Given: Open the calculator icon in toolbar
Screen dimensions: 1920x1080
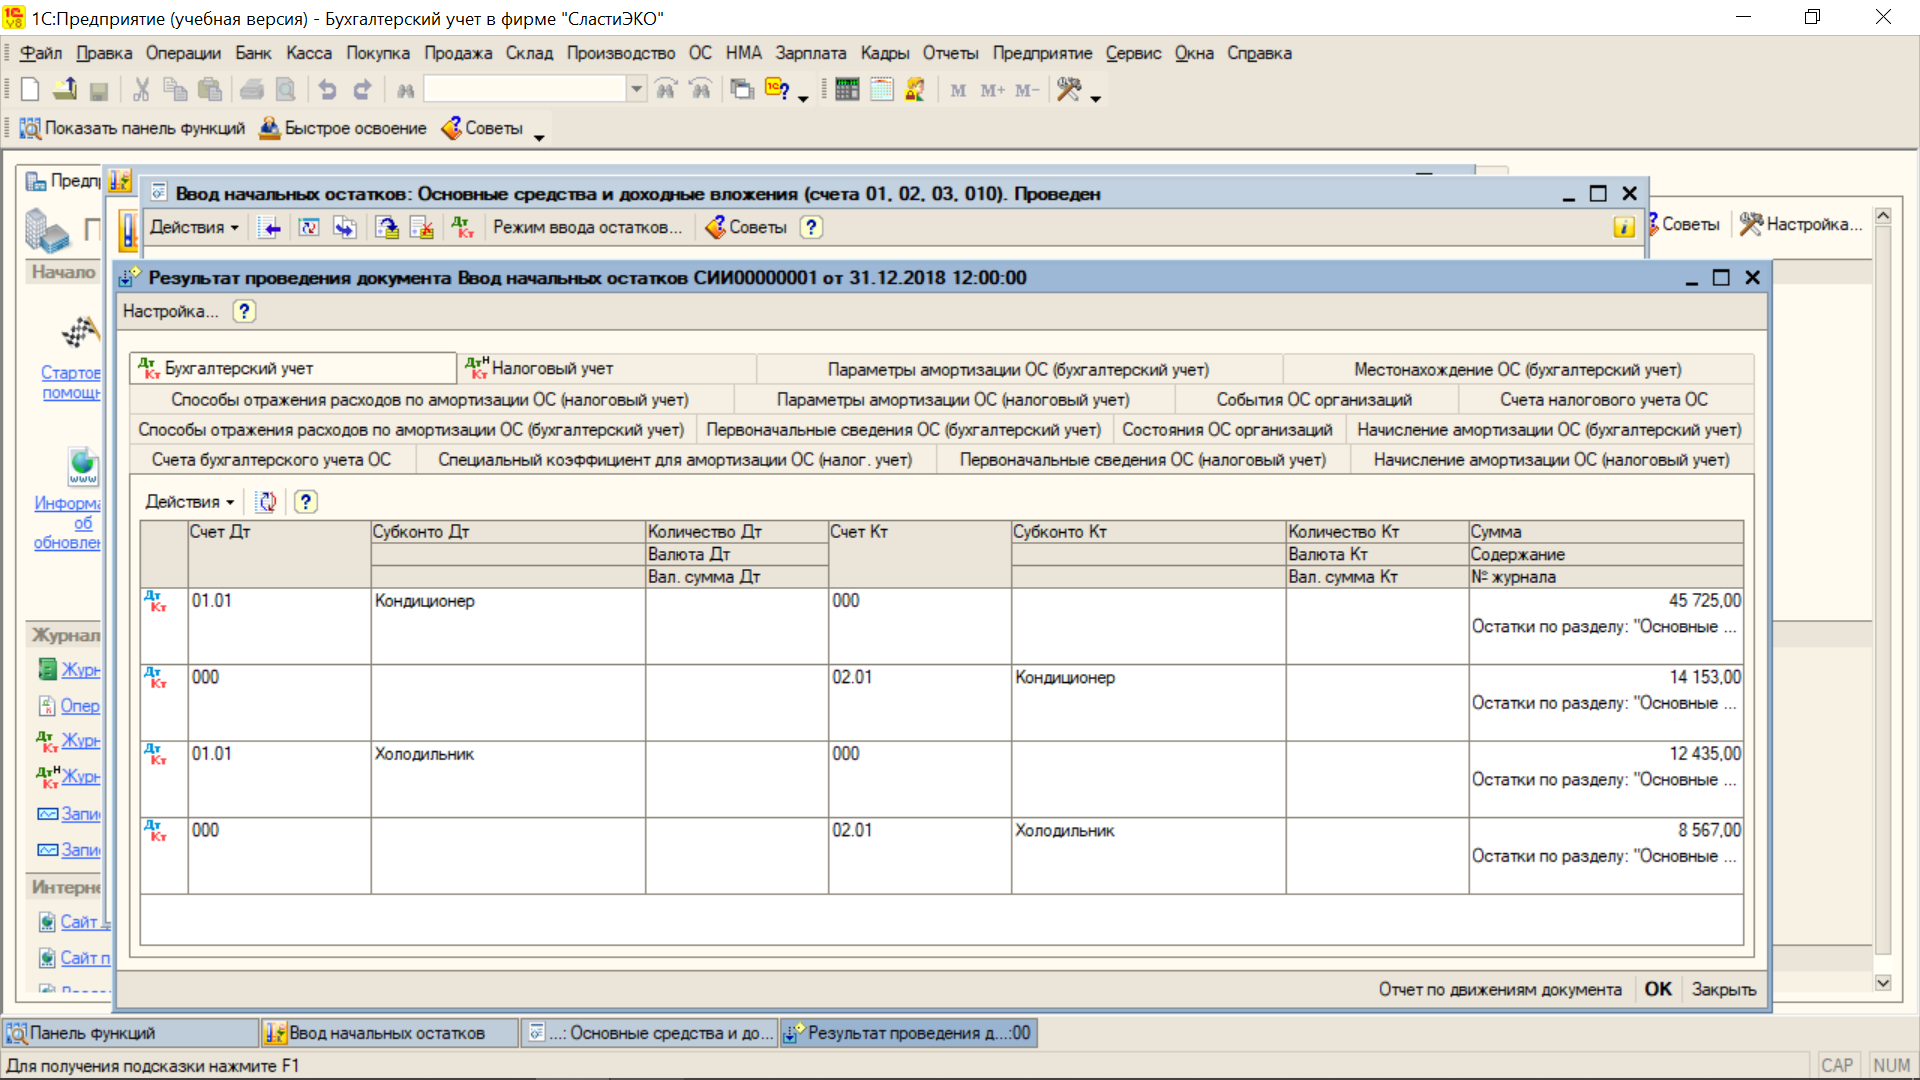Looking at the screenshot, I should (847, 90).
